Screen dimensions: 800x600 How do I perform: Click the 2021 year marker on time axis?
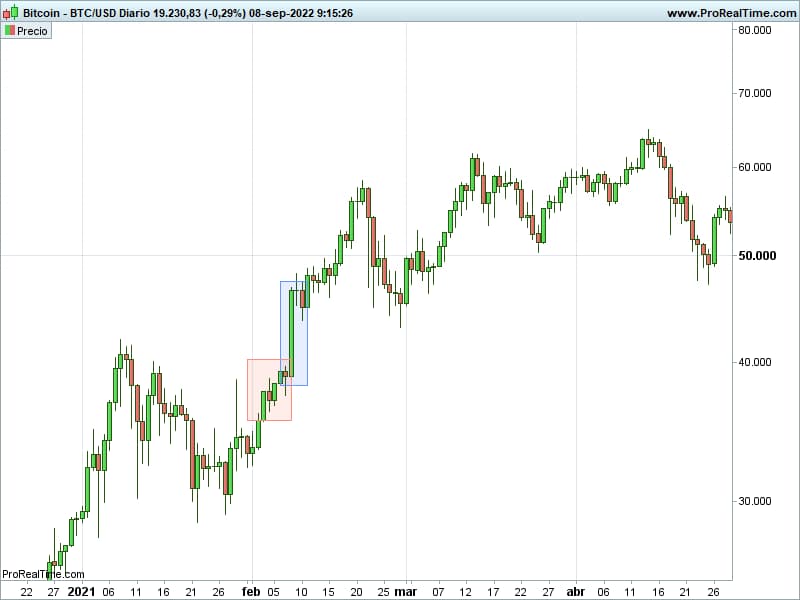81,591
